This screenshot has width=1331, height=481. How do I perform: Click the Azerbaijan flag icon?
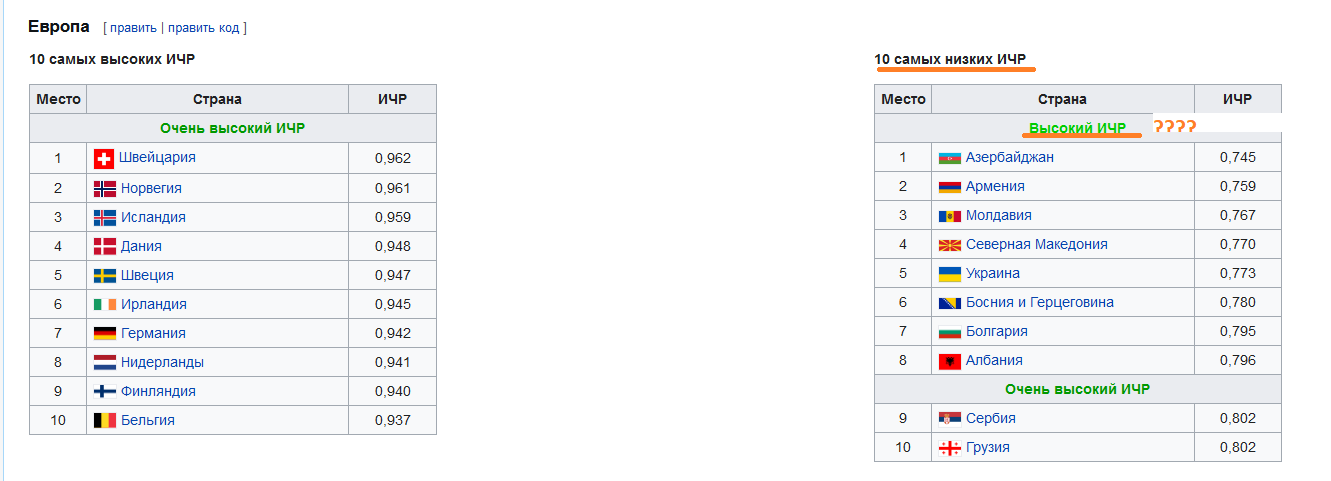tap(949, 158)
